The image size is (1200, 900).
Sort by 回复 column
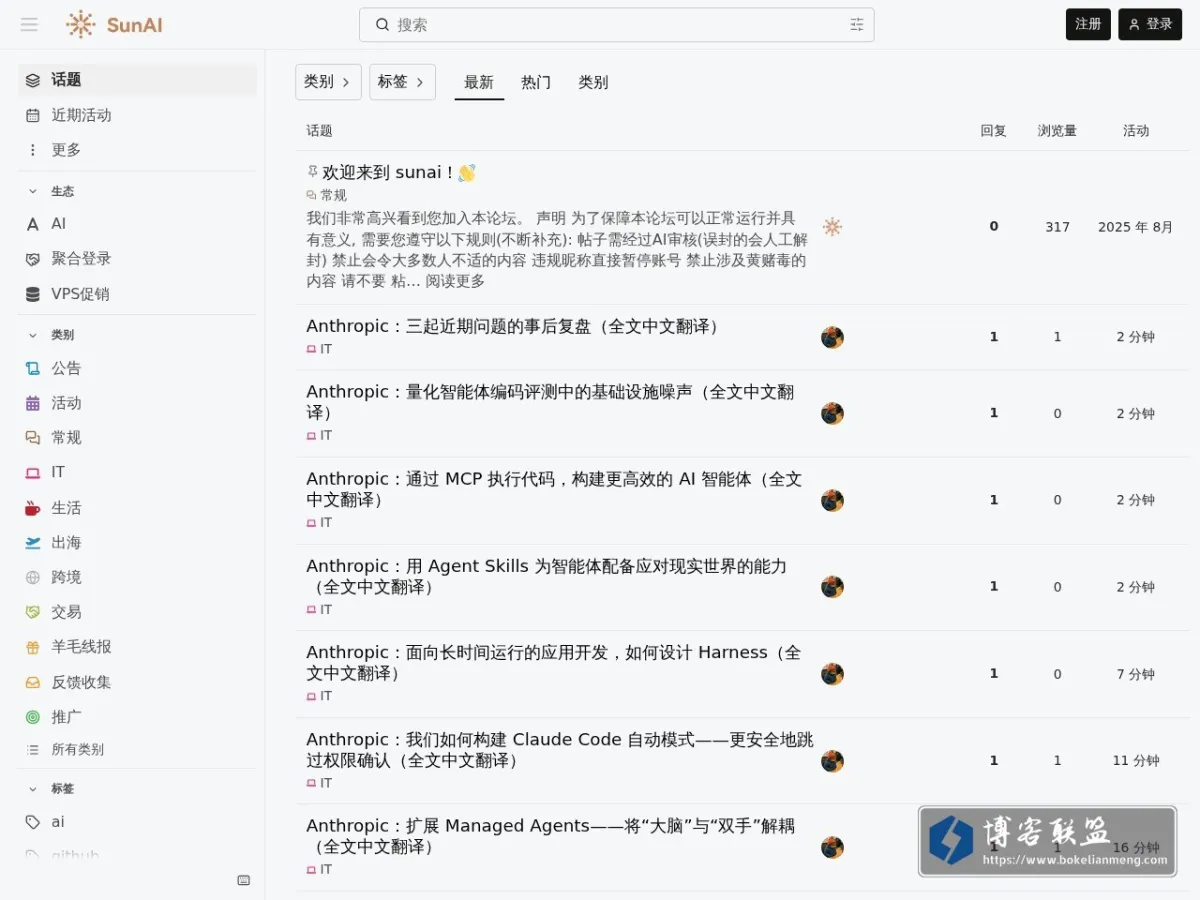993,131
